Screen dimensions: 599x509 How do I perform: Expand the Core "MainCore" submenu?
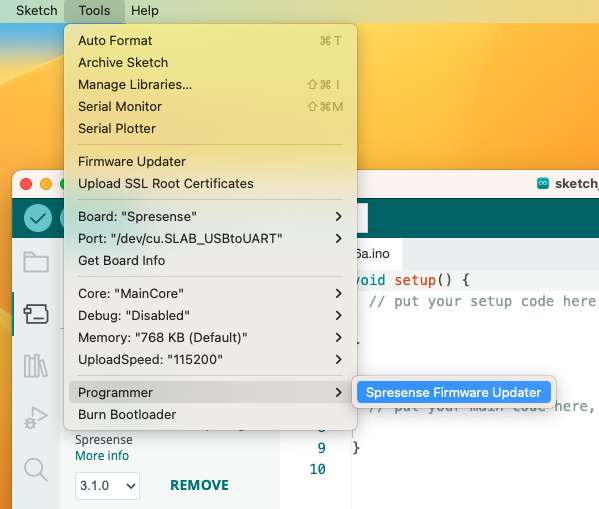[x=210, y=293]
